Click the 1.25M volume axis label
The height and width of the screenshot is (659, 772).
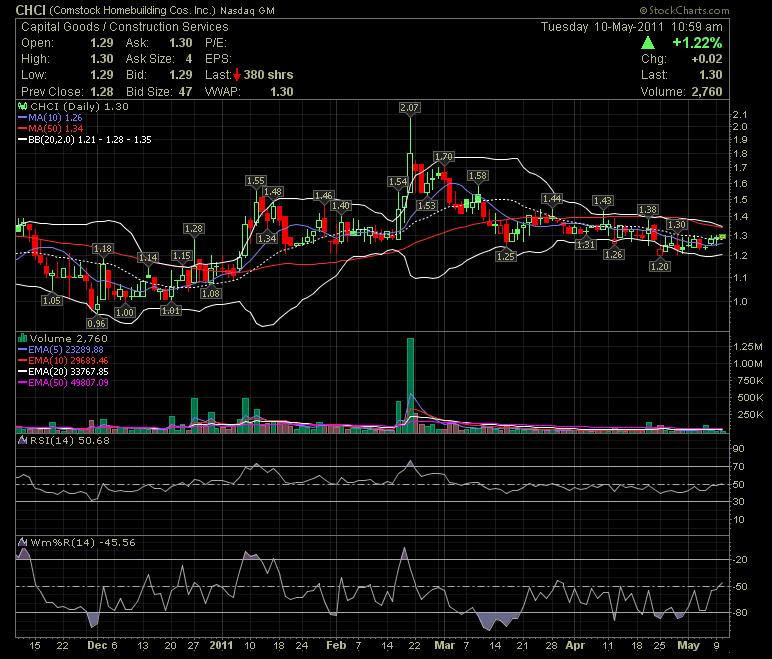pos(748,346)
